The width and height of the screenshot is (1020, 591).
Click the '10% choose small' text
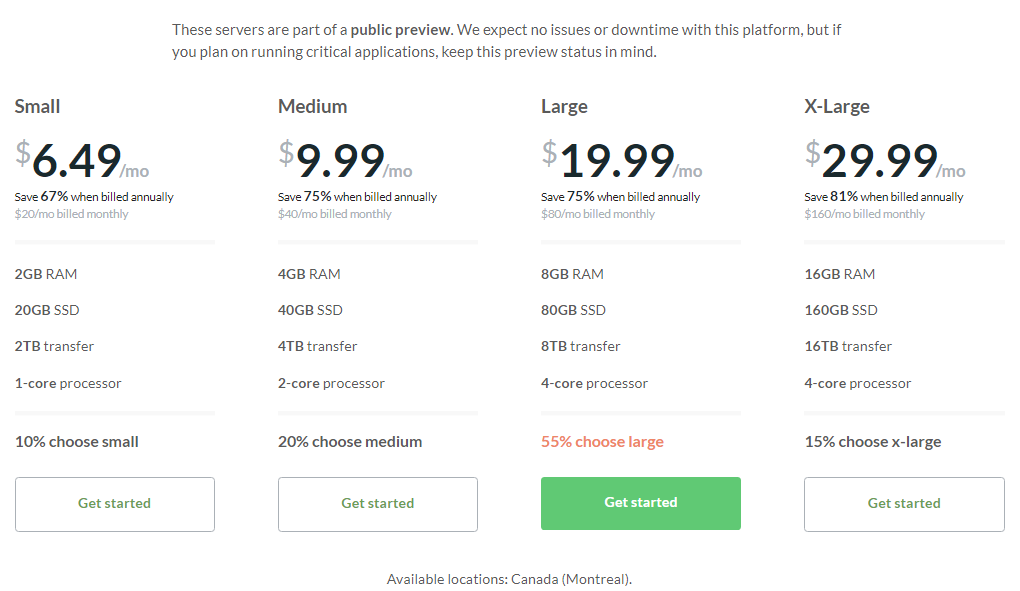[77, 442]
